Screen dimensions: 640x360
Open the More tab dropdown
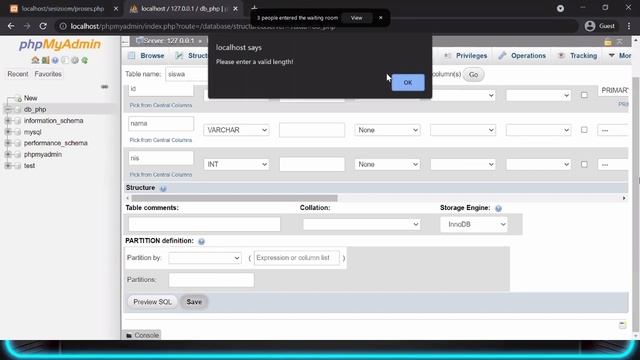620,56
